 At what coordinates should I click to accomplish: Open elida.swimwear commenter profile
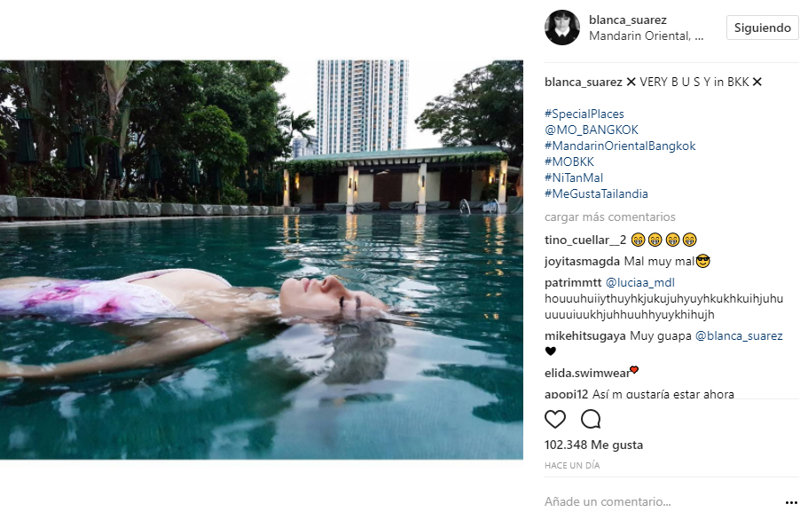[x=587, y=373]
